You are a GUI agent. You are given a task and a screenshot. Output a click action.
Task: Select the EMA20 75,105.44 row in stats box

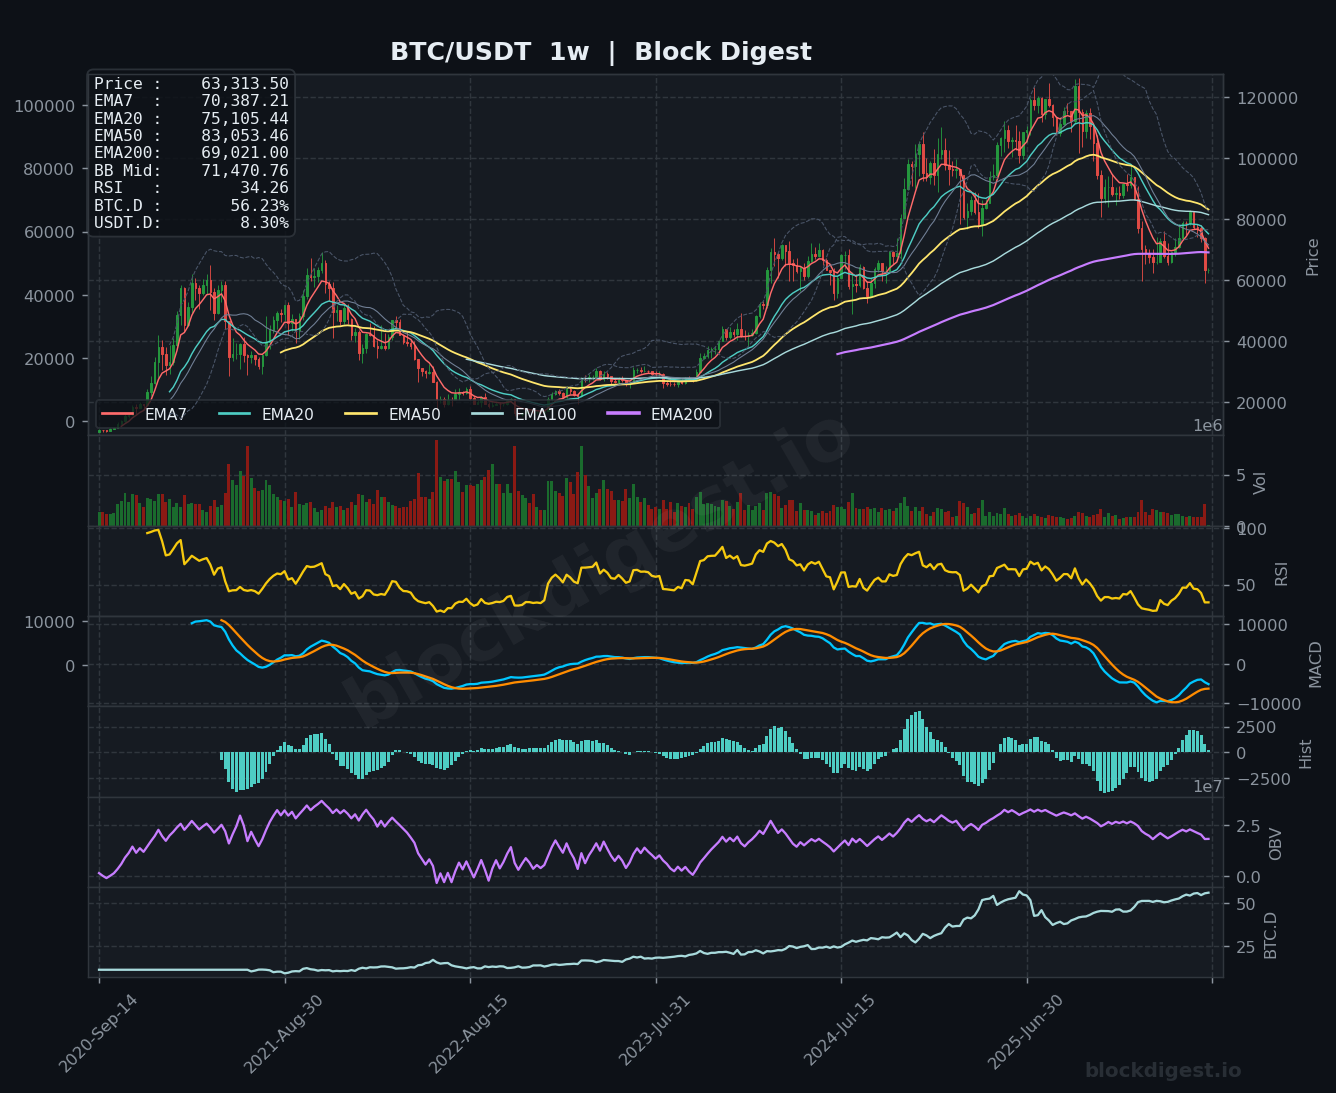click(191, 119)
